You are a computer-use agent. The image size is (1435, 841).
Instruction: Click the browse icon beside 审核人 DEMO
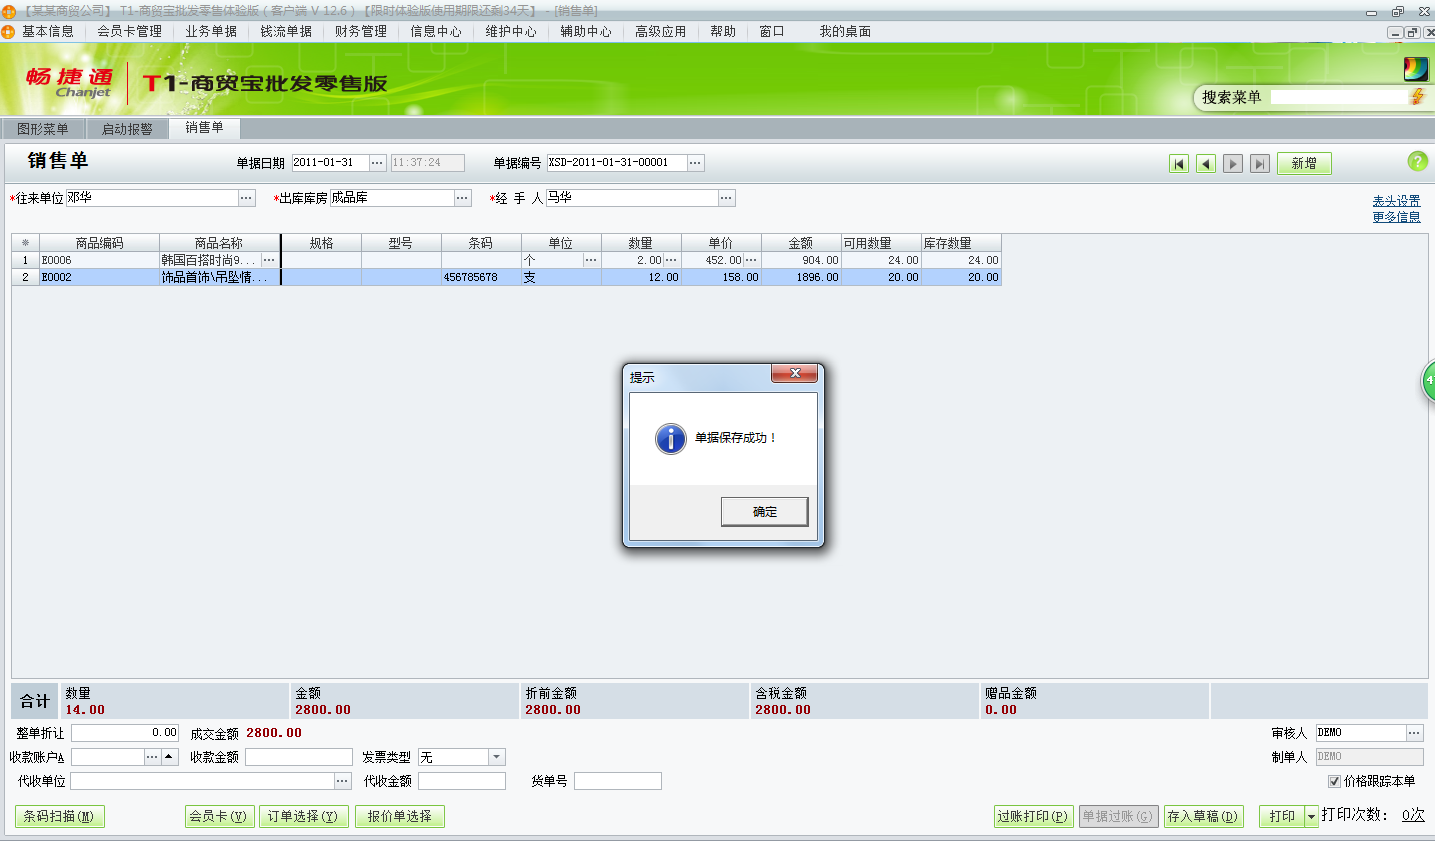coord(1414,732)
